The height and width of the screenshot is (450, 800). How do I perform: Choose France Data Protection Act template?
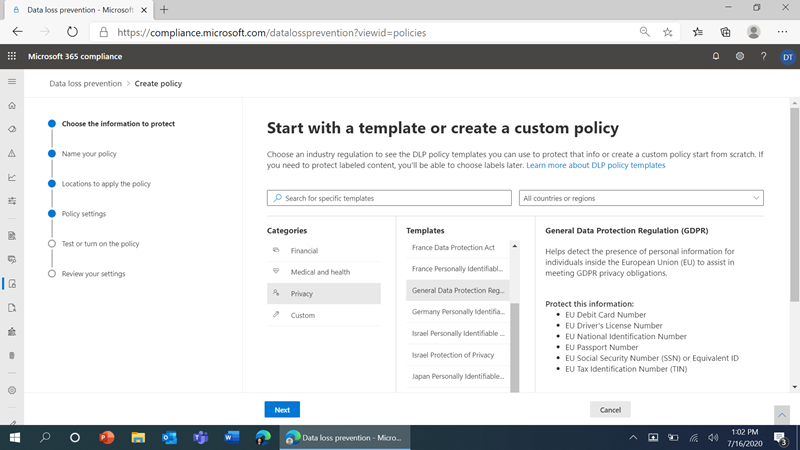(458, 247)
